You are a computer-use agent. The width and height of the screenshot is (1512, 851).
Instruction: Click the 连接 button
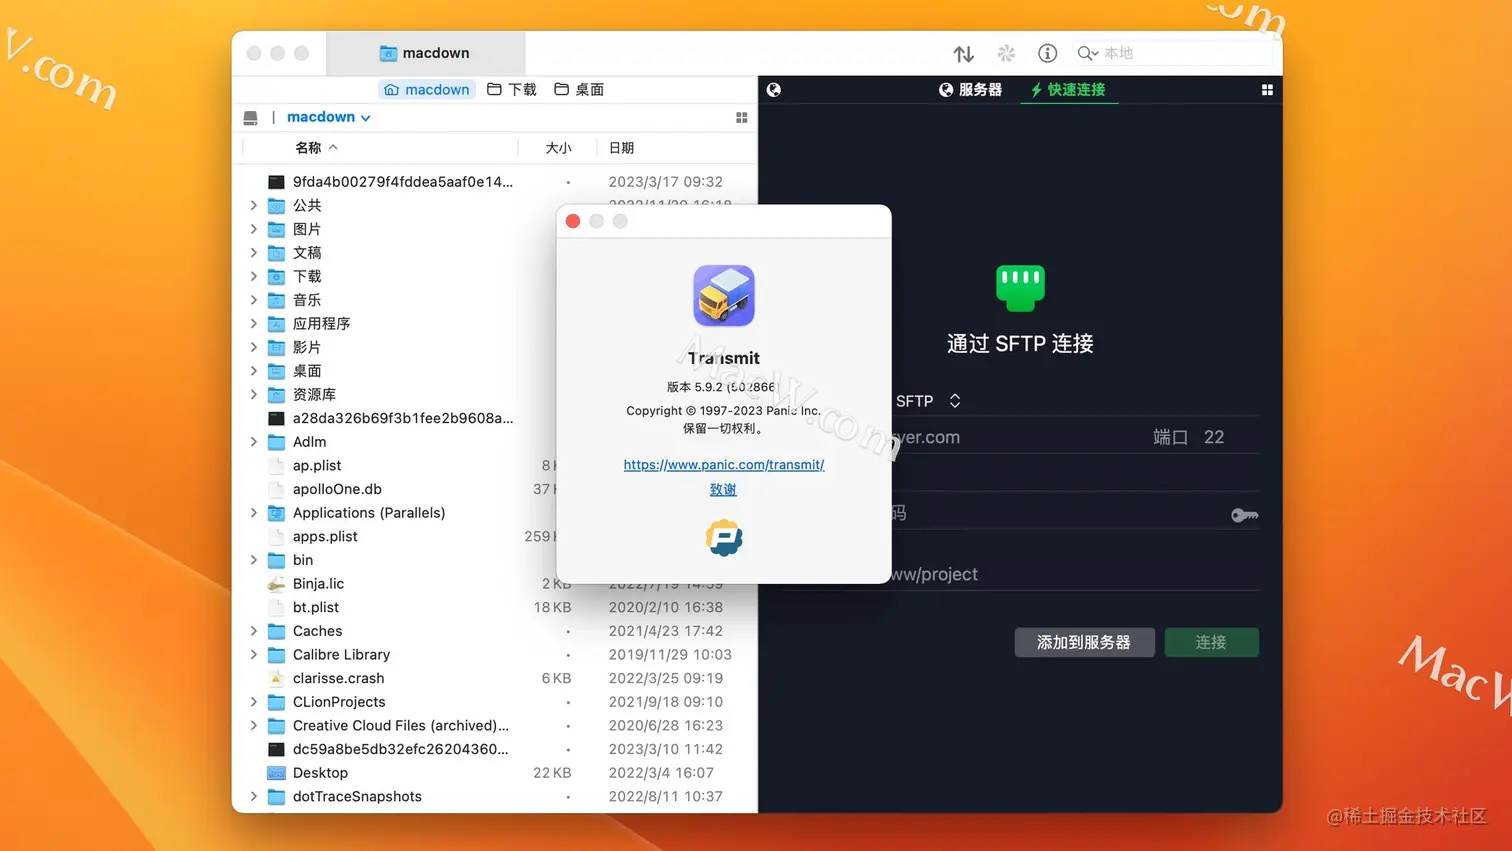tap(1211, 642)
